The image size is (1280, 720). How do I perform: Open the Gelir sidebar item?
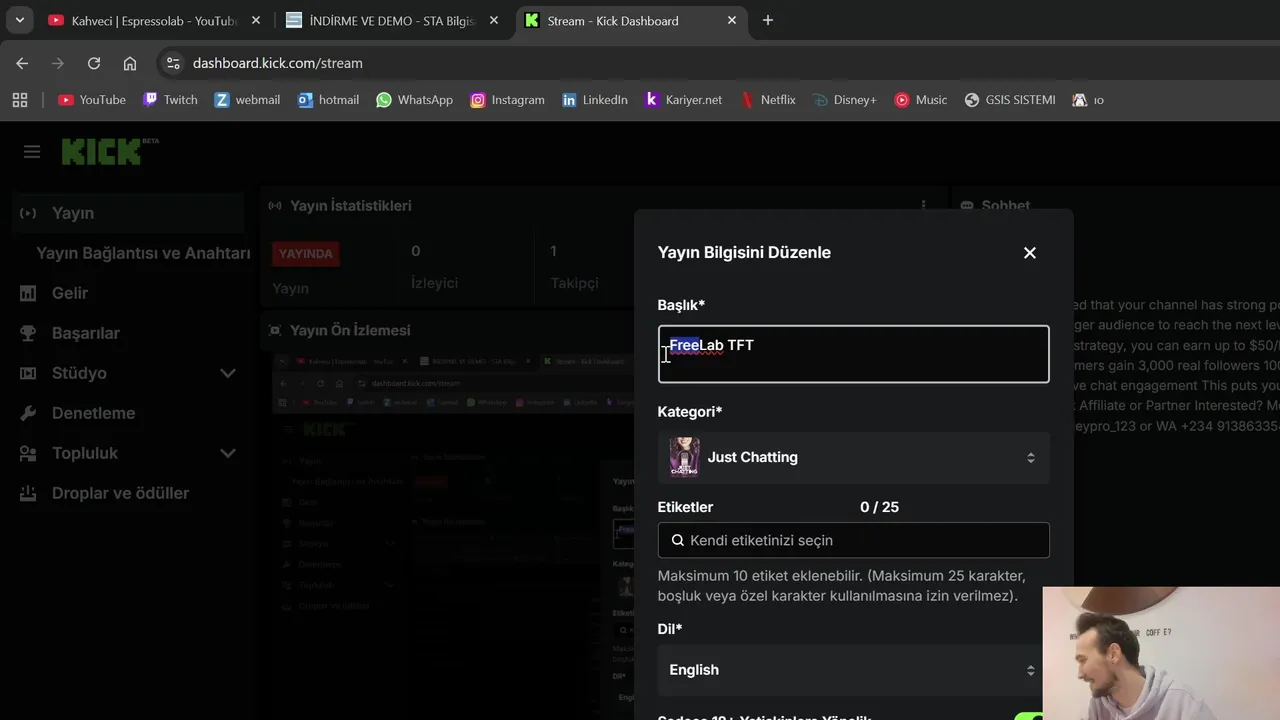(x=70, y=293)
